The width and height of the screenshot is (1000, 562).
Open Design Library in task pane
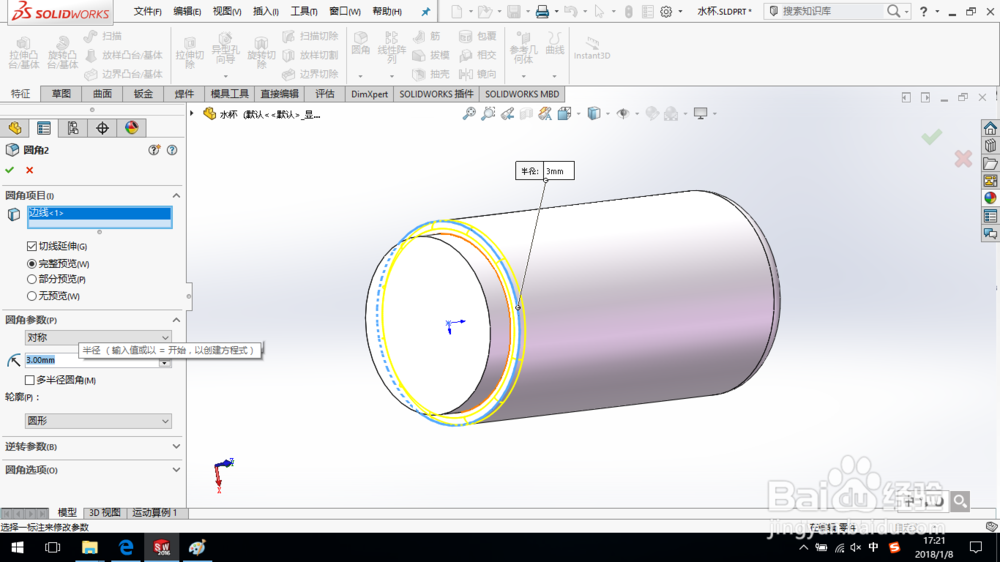990,146
